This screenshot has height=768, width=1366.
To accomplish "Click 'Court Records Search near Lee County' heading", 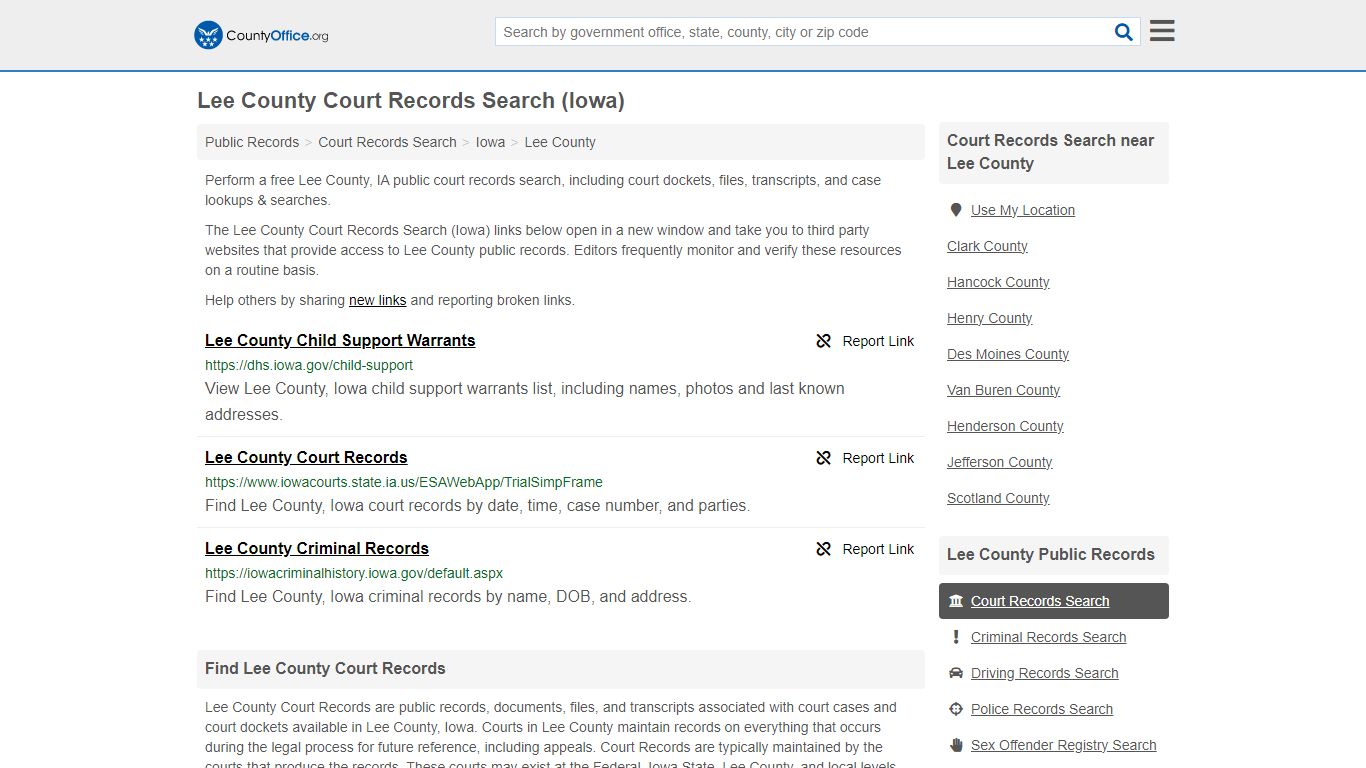I will 1050,152.
